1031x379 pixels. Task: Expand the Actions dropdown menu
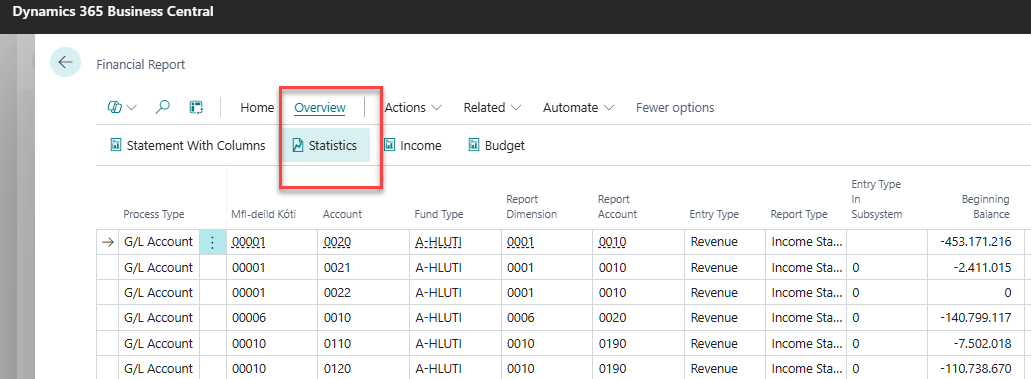[x=413, y=107]
